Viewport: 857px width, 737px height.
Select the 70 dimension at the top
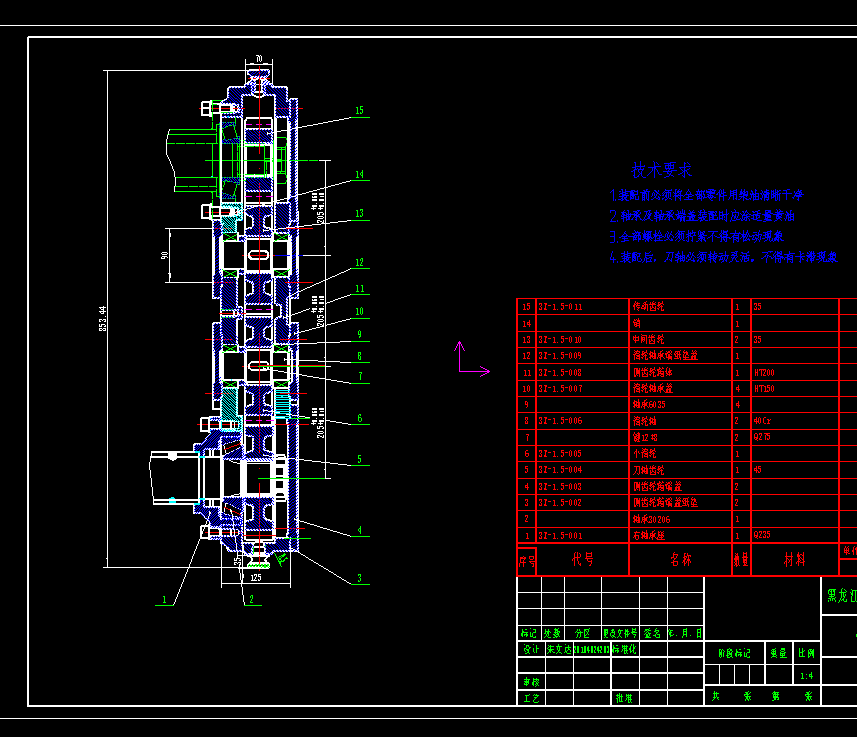[x=259, y=59]
